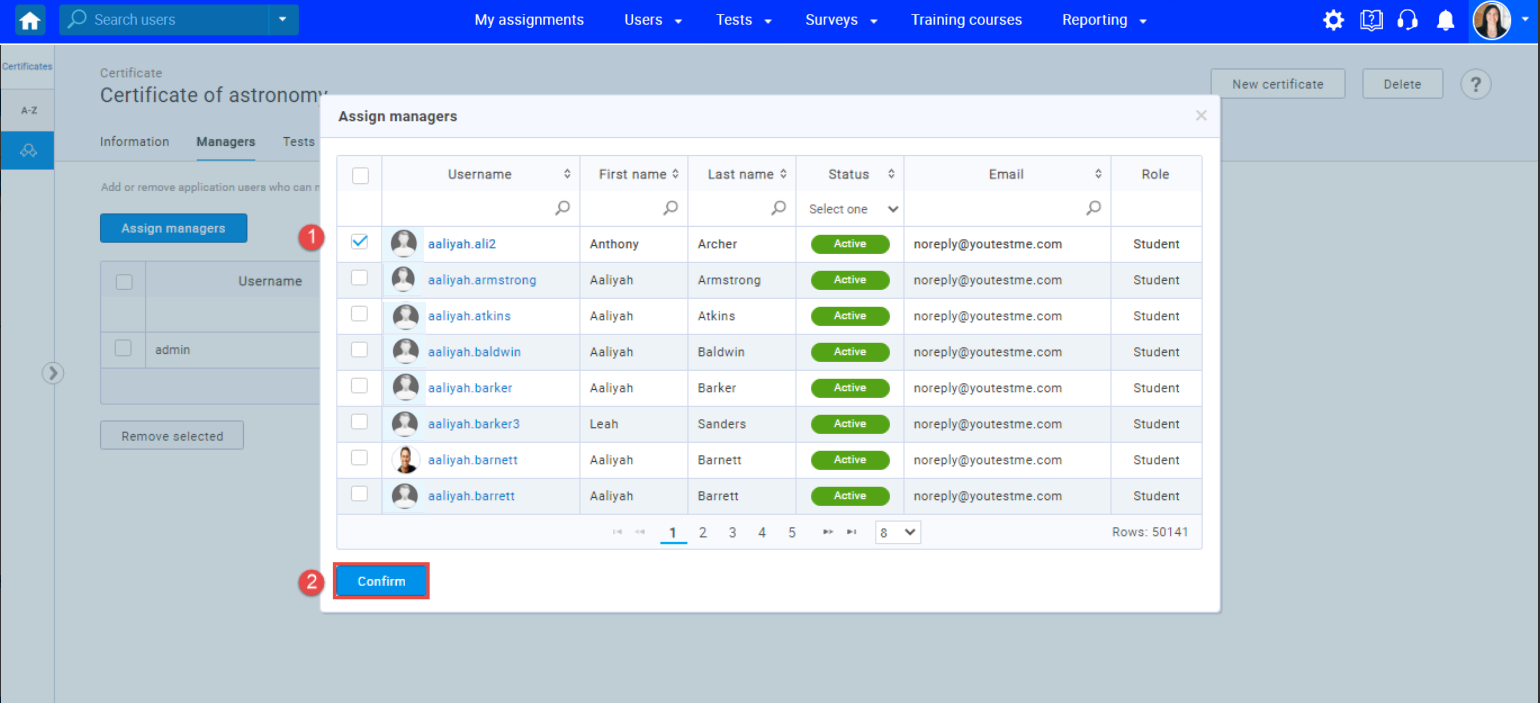Click the last page pagination icon
The width and height of the screenshot is (1540, 703).
pos(852,532)
